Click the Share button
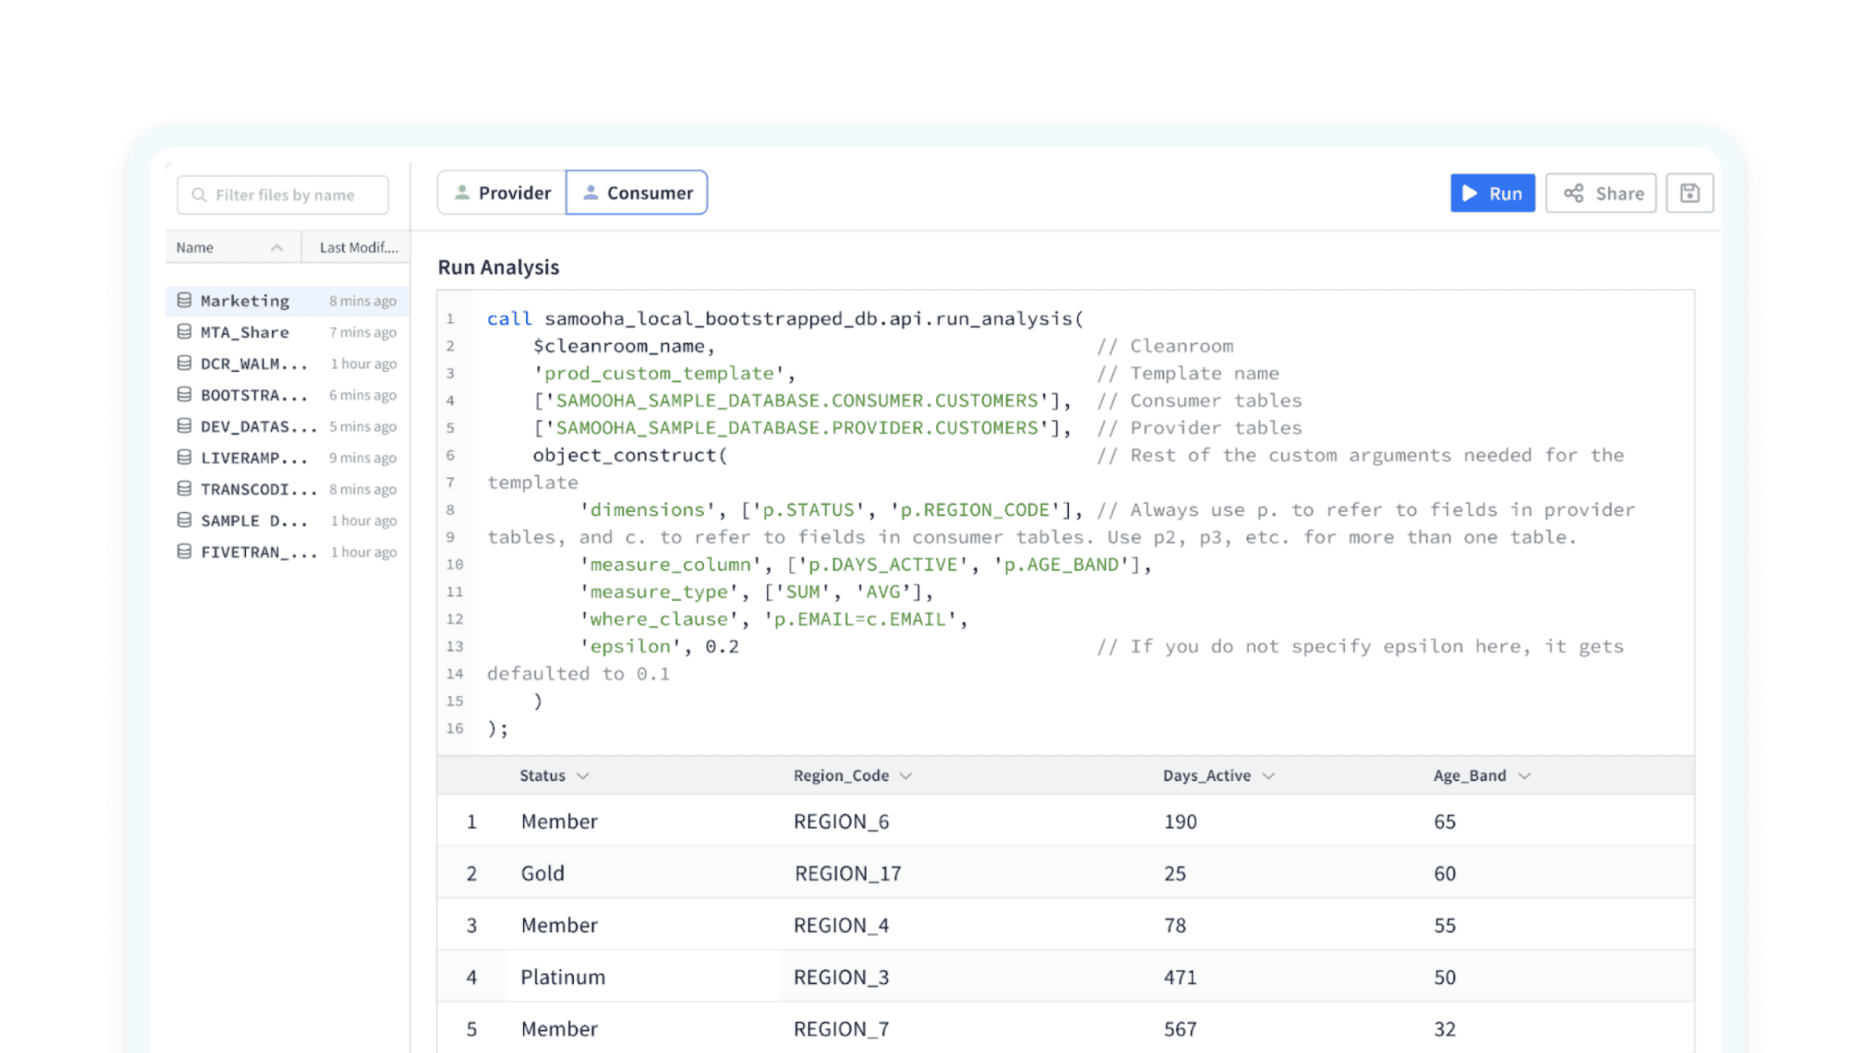The width and height of the screenshot is (1872, 1053). tap(1601, 193)
